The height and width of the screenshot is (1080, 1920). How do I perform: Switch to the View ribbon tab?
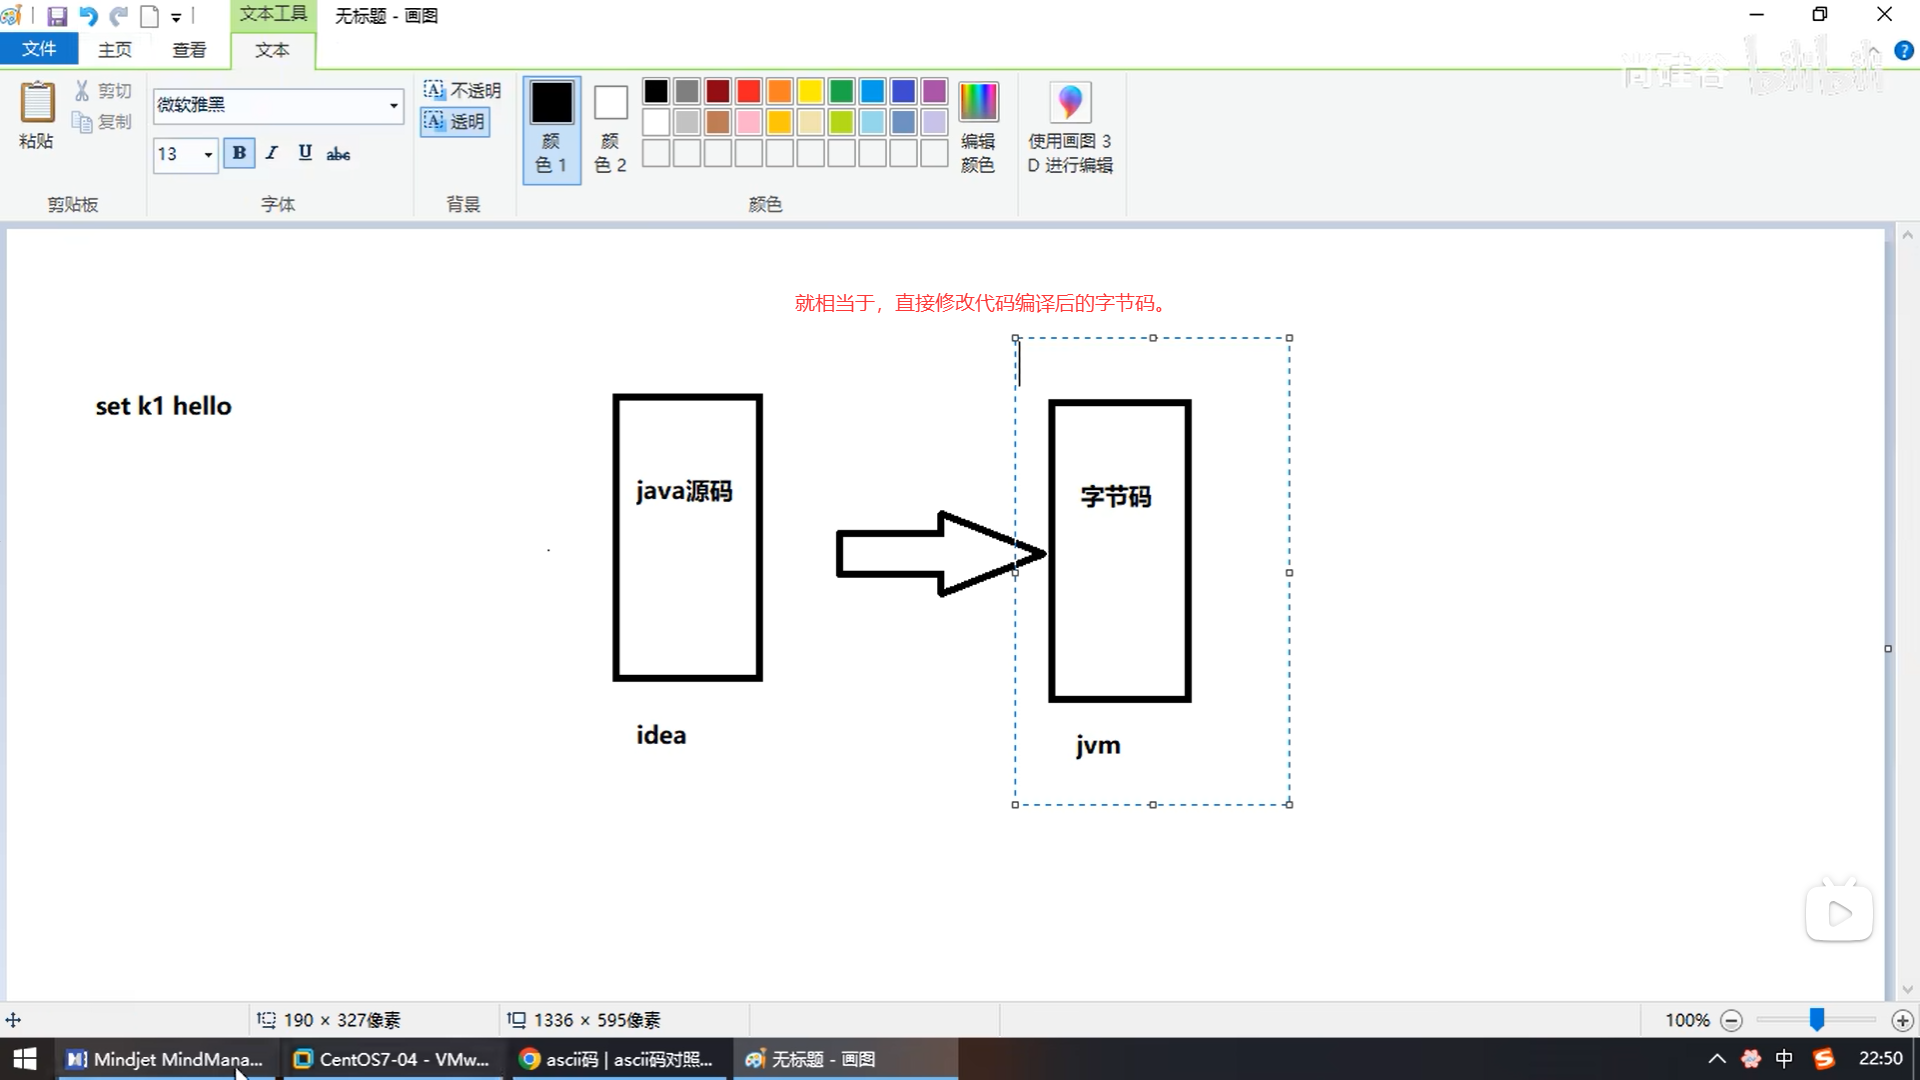(x=189, y=49)
